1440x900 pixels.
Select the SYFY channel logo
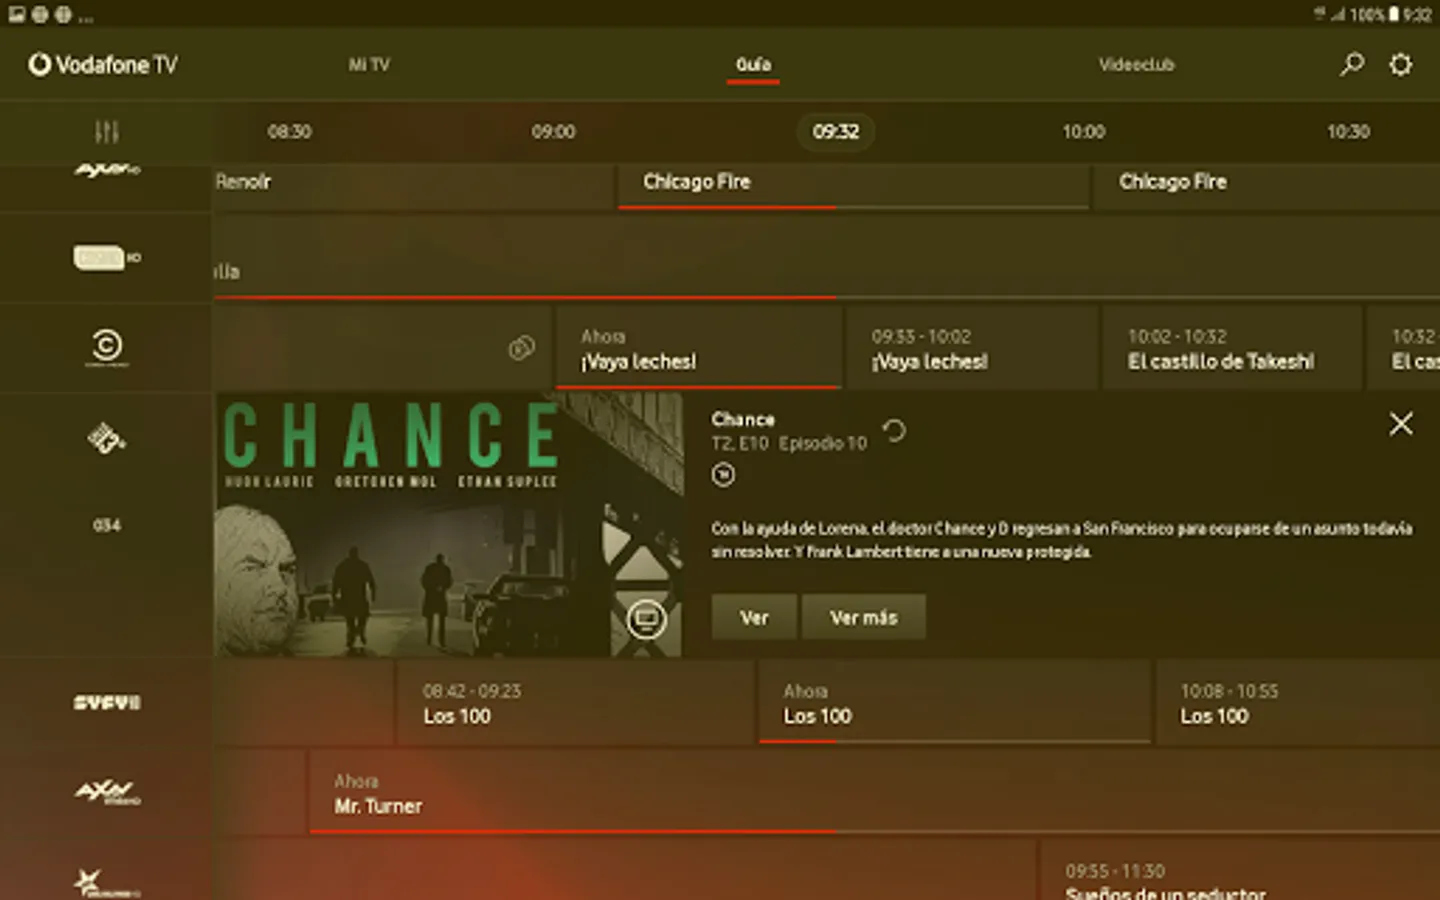107,703
